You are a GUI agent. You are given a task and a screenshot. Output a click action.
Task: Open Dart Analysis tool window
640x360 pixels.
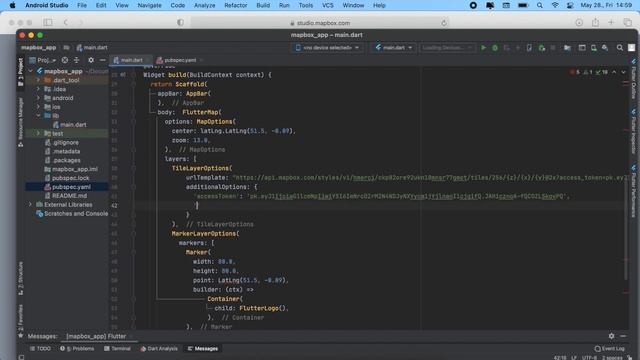point(159,349)
